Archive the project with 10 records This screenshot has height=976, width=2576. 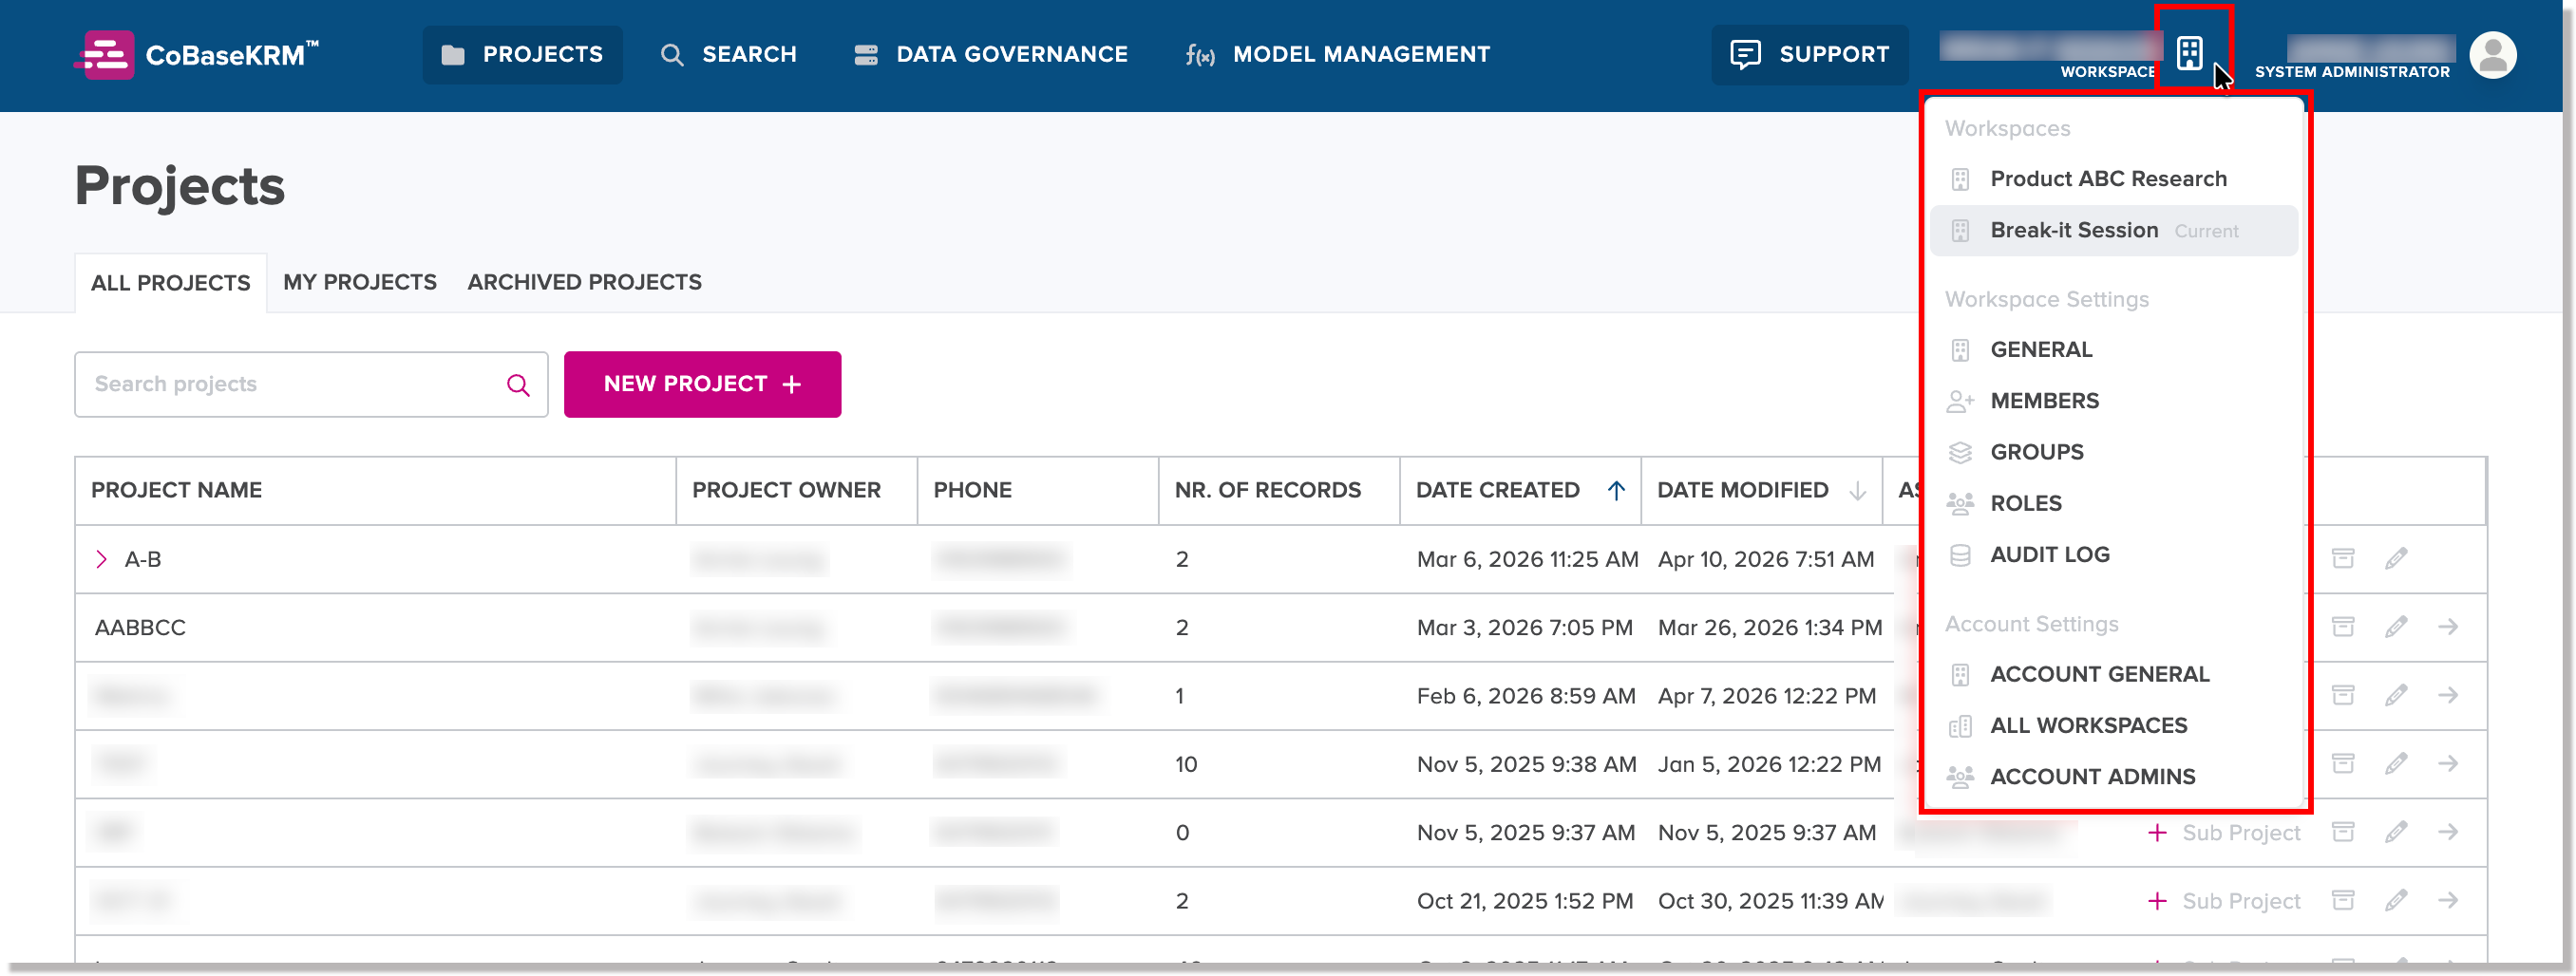(x=2342, y=764)
